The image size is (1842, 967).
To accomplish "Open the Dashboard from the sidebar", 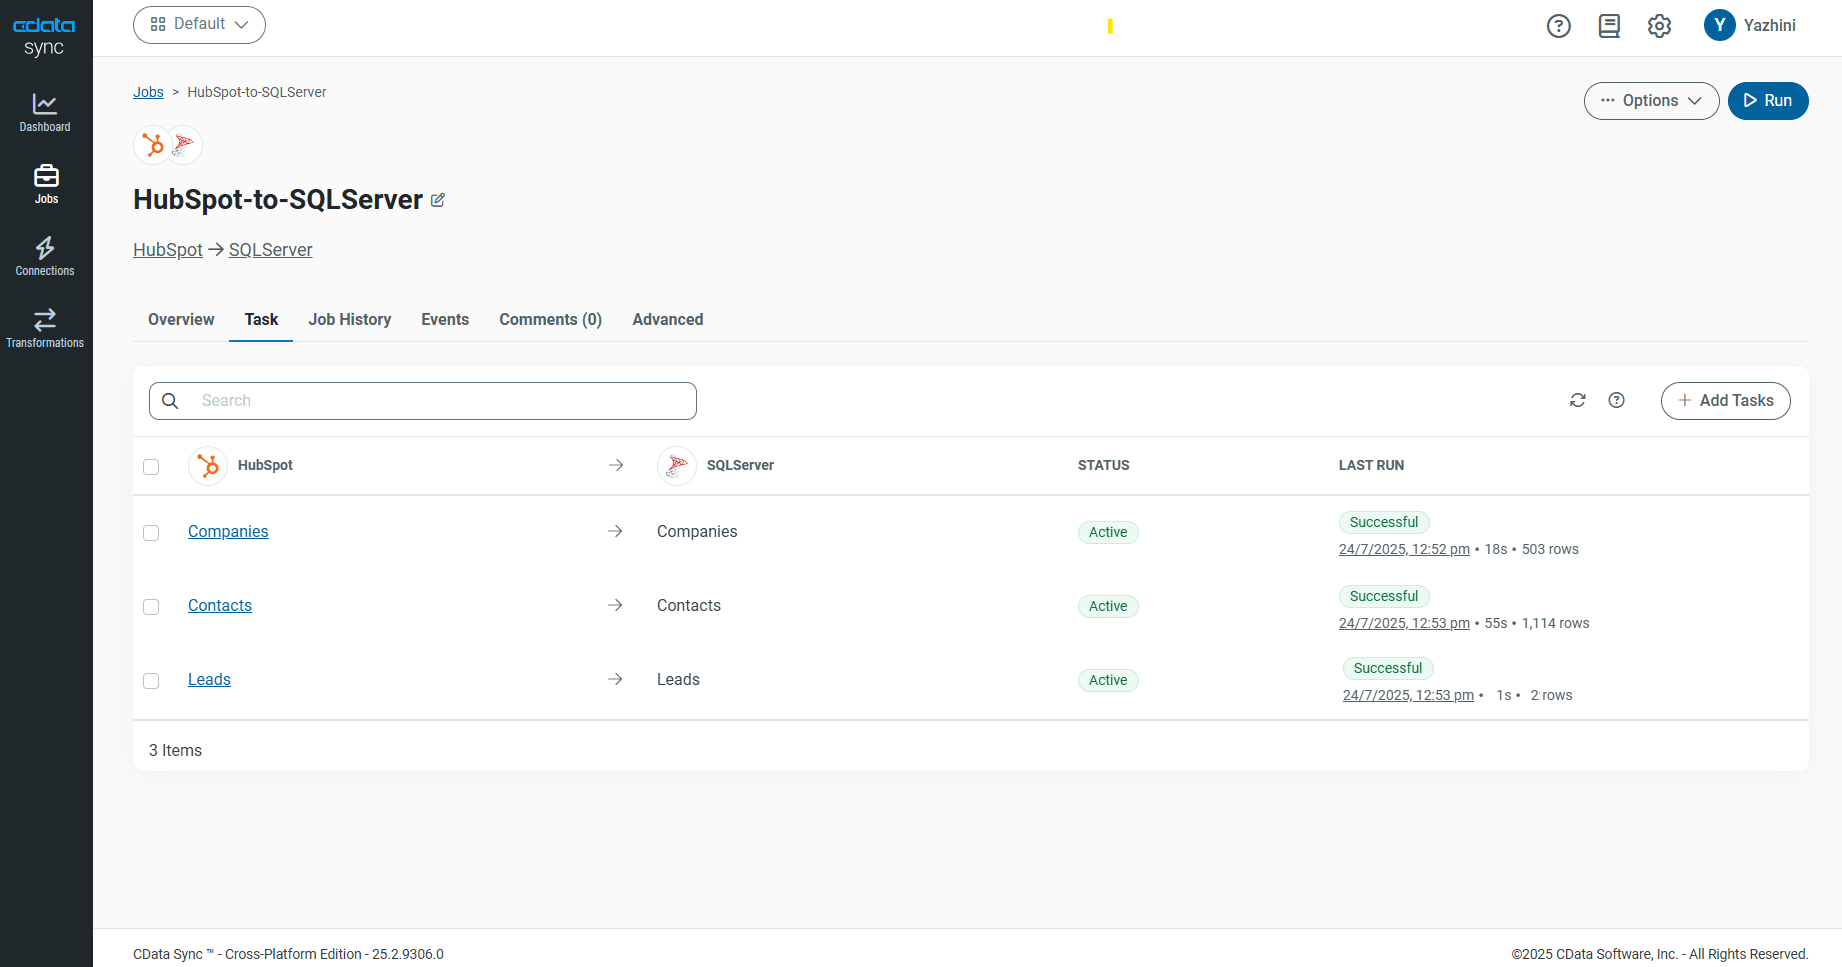I will pos(45,112).
